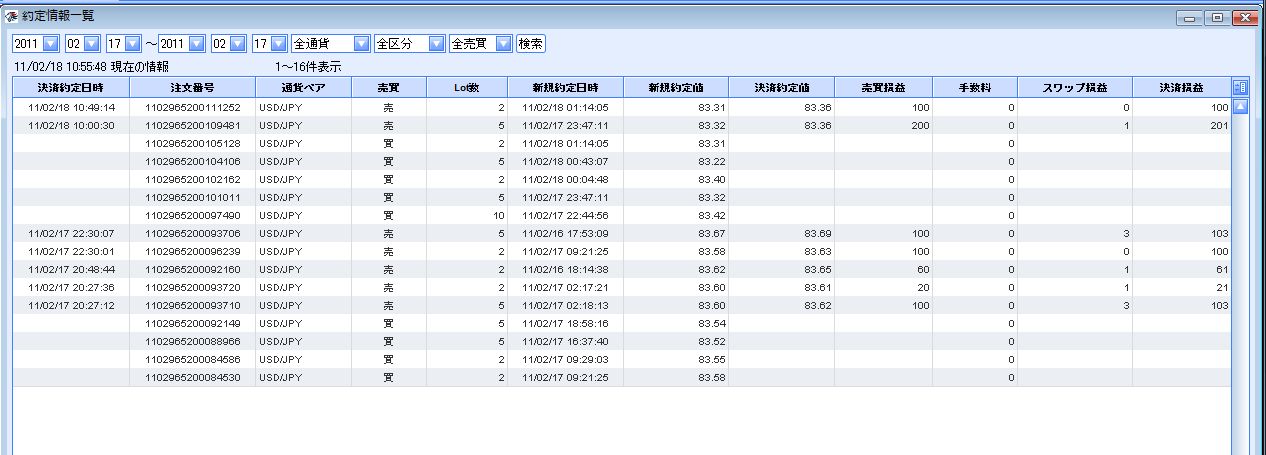Viewport: 1266px width, 455px height.
Task: Click the column settings icon beside 決済損益
Action: 1241,87
